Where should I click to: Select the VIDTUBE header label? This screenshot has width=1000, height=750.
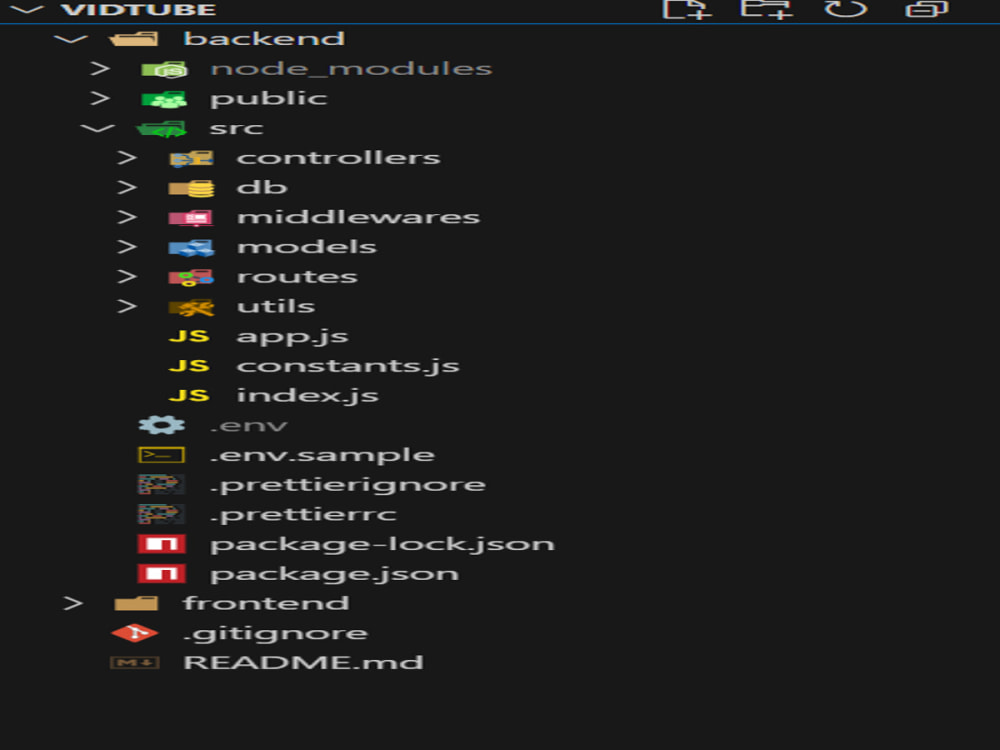pos(139,10)
